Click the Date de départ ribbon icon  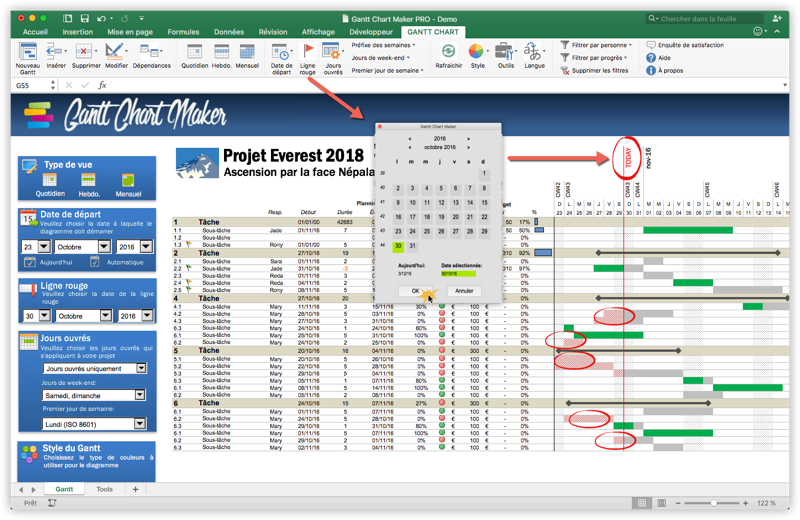(x=280, y=52)
